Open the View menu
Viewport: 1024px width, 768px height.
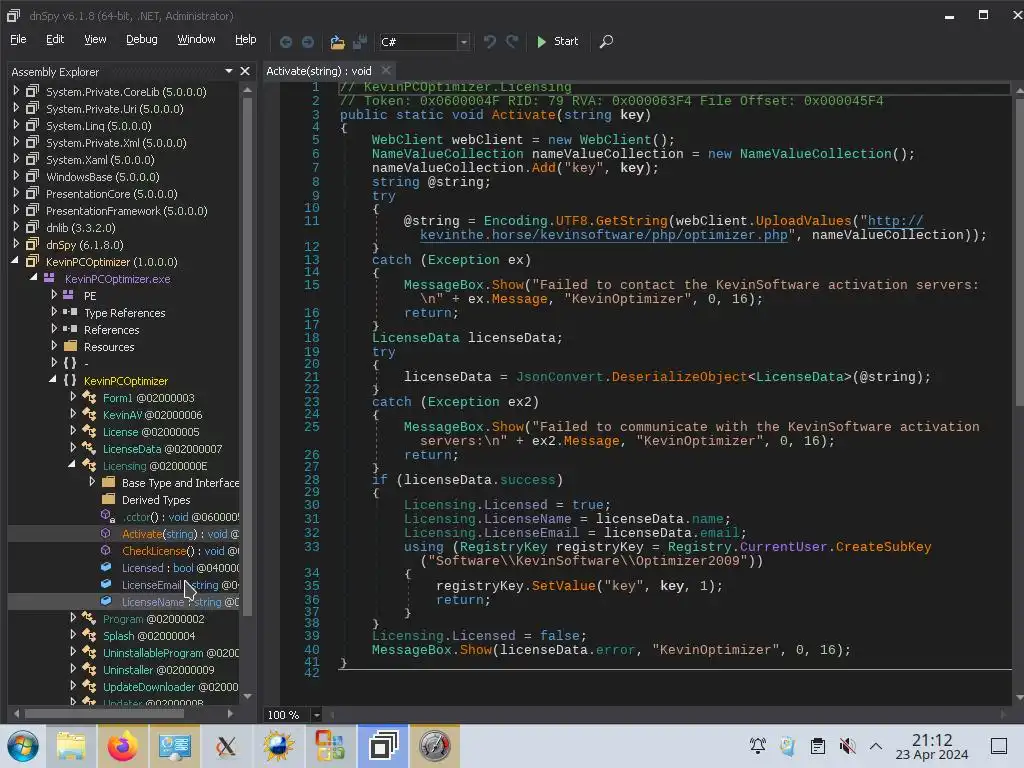[x=95, y=39]
